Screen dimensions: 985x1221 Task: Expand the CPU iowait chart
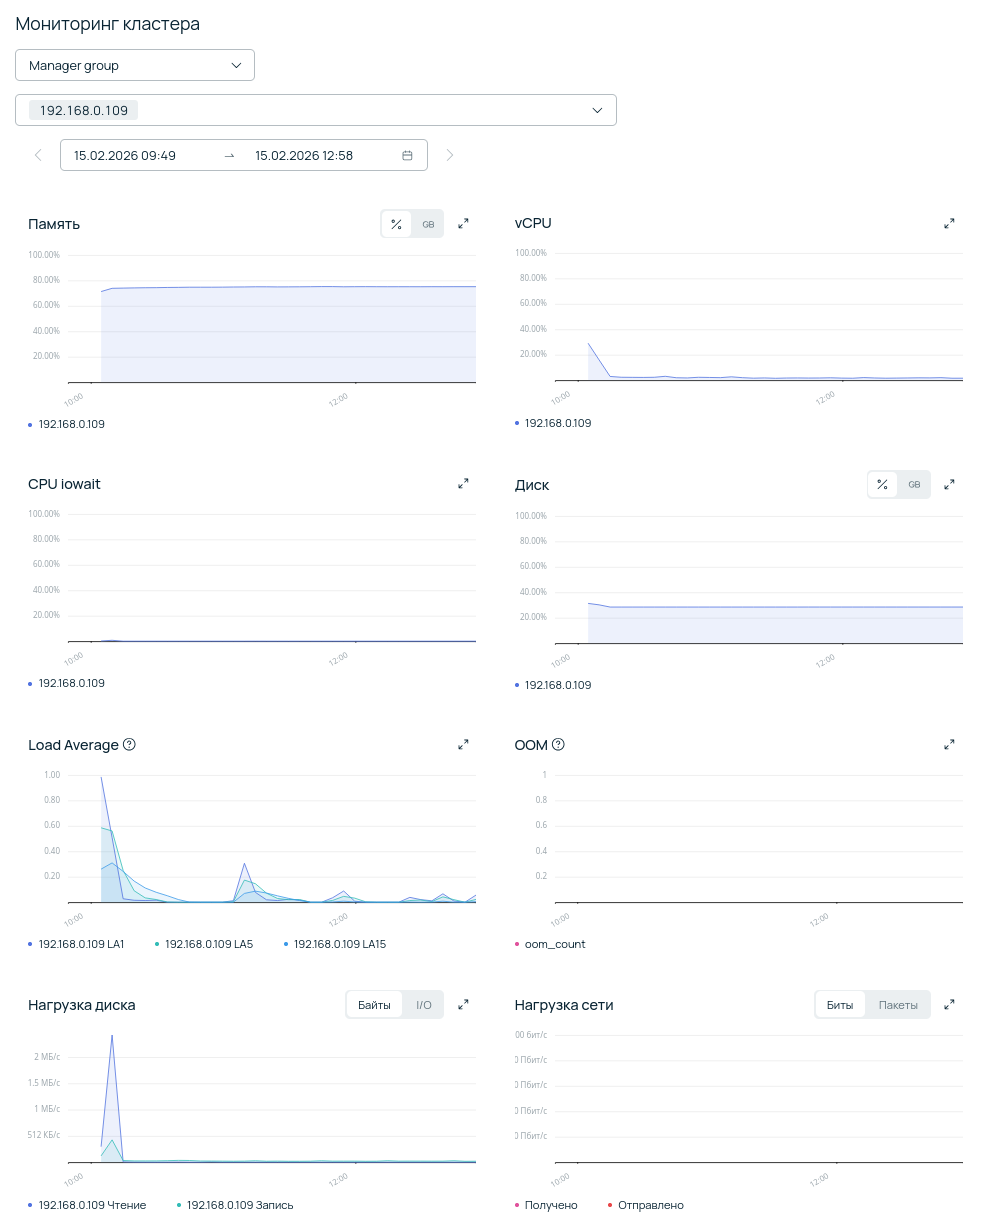[463, 484]
